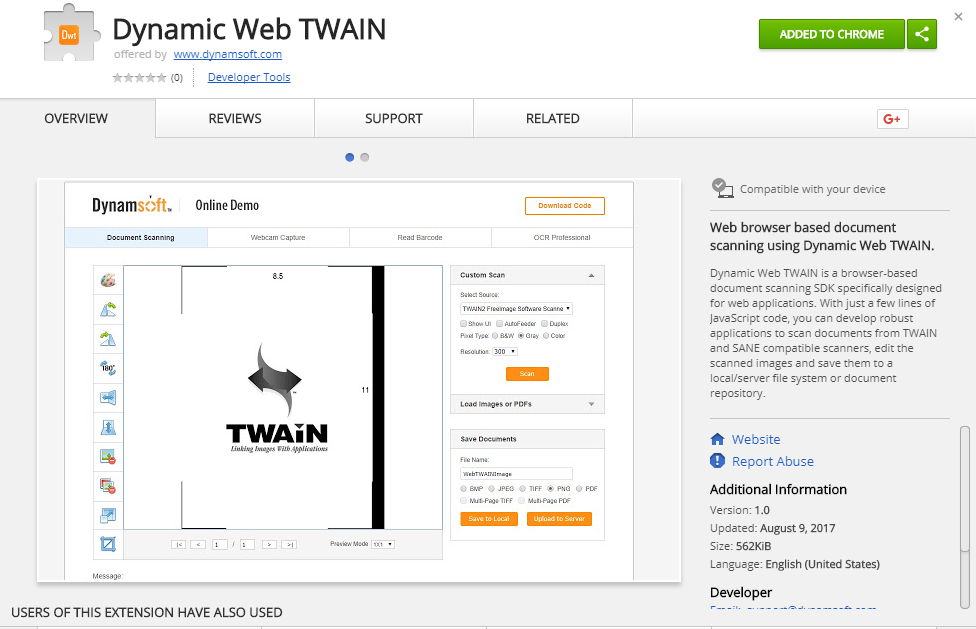Click the share icon beside Added to Chrome
This screenshot has width=976, height=629.
click(x=922, y=34)
